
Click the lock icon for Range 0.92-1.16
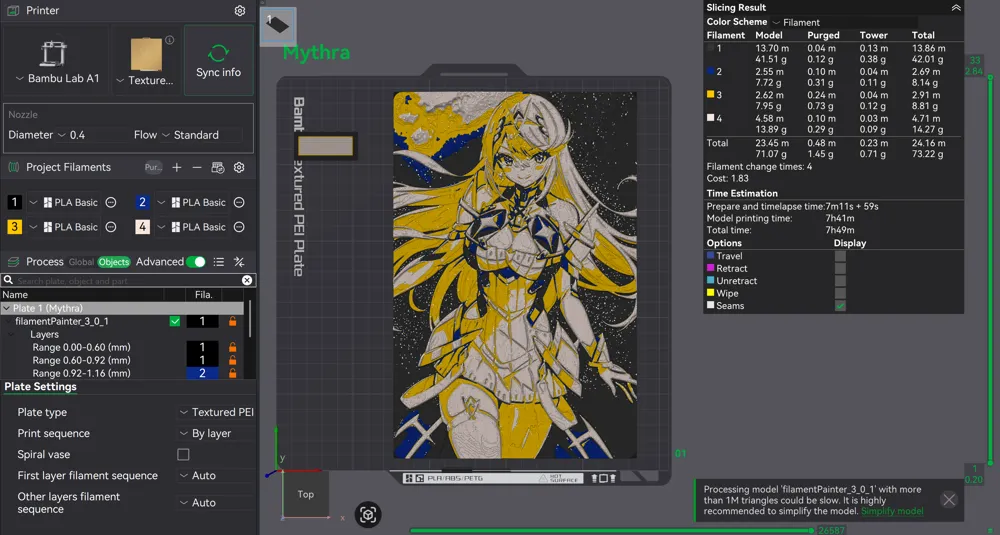point(233,373)
